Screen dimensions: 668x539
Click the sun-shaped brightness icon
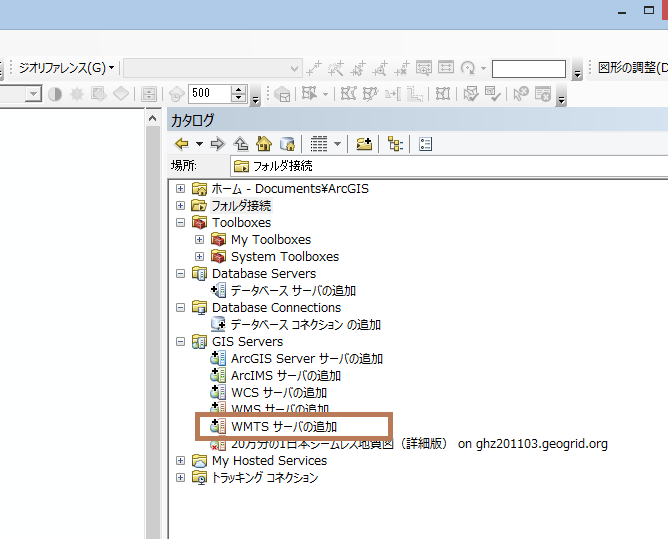tap(77, 94)
